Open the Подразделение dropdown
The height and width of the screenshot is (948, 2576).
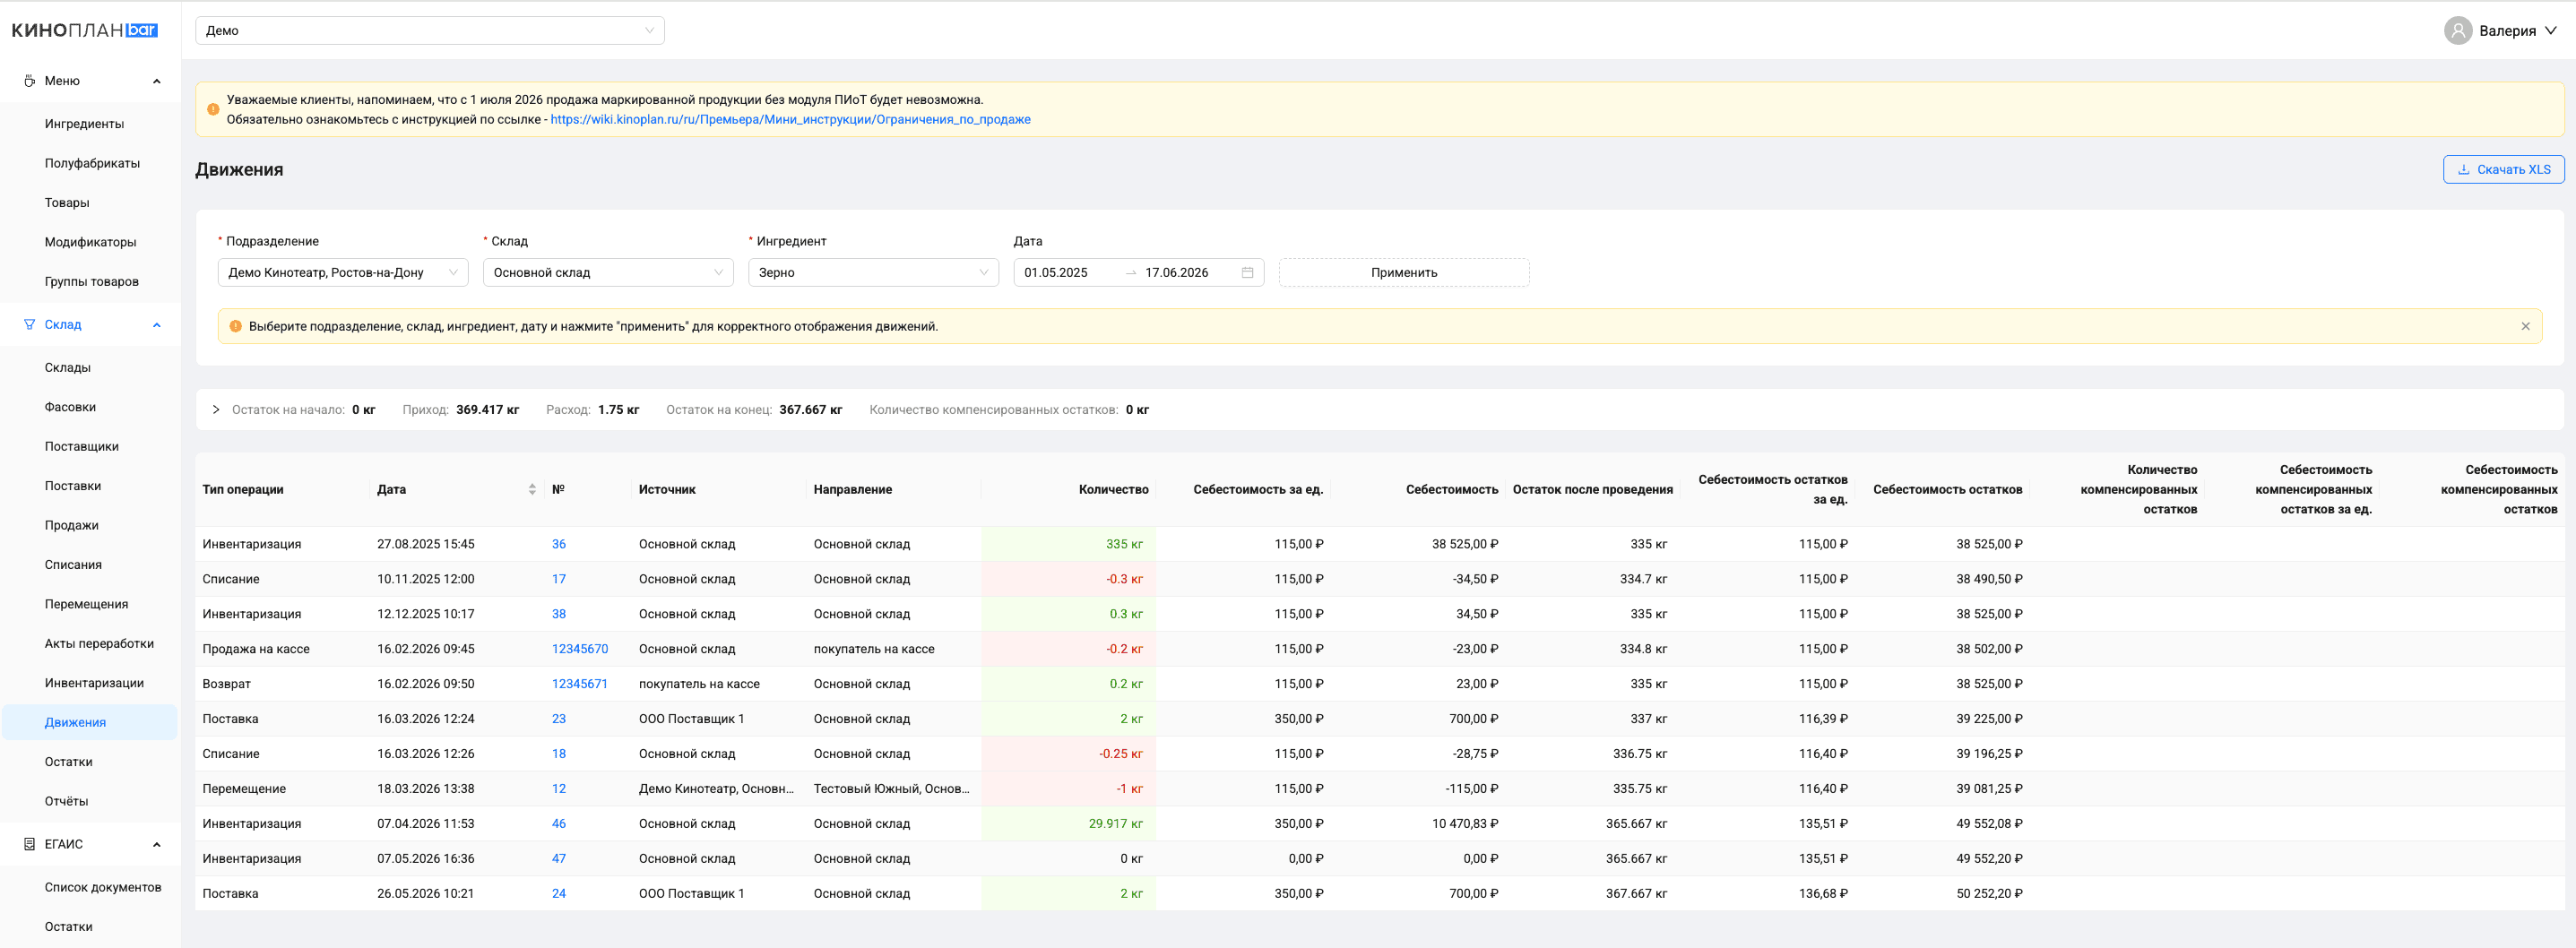(x=343, y=272)
